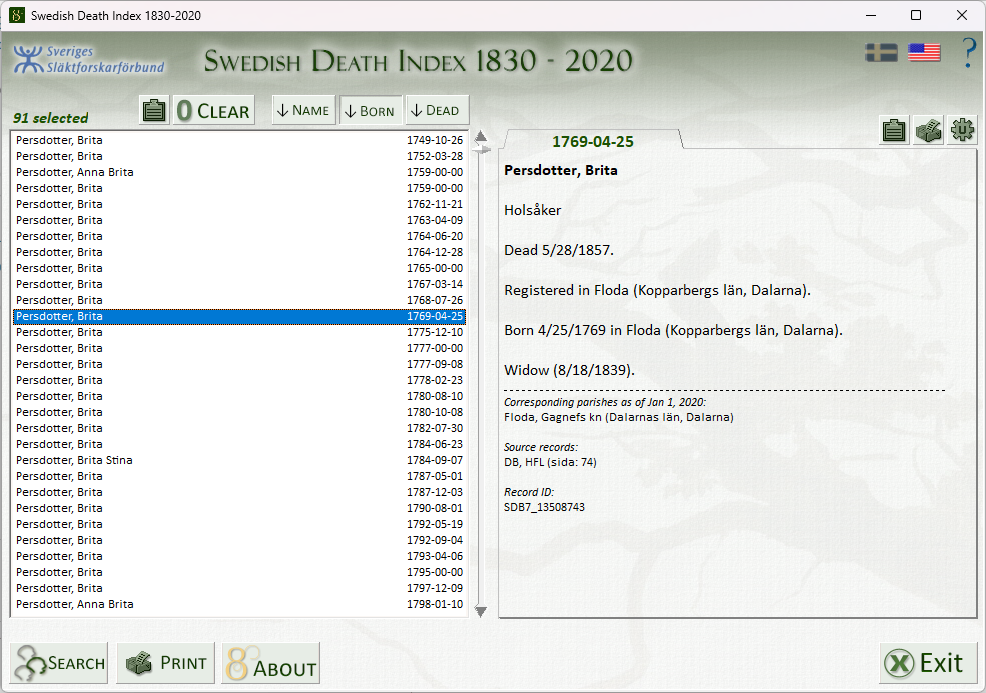Click the Widow (8/18/1839) line

tap(570, 370)
